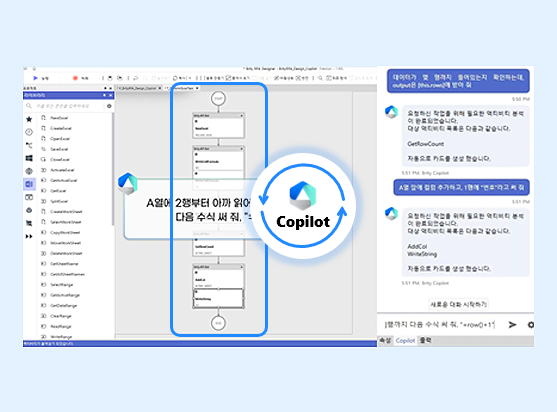Viewport: 557px width, 412px height.
Task: Click the Brity Copilot avatar on the AddCol reply
Action: click(391, 214)
